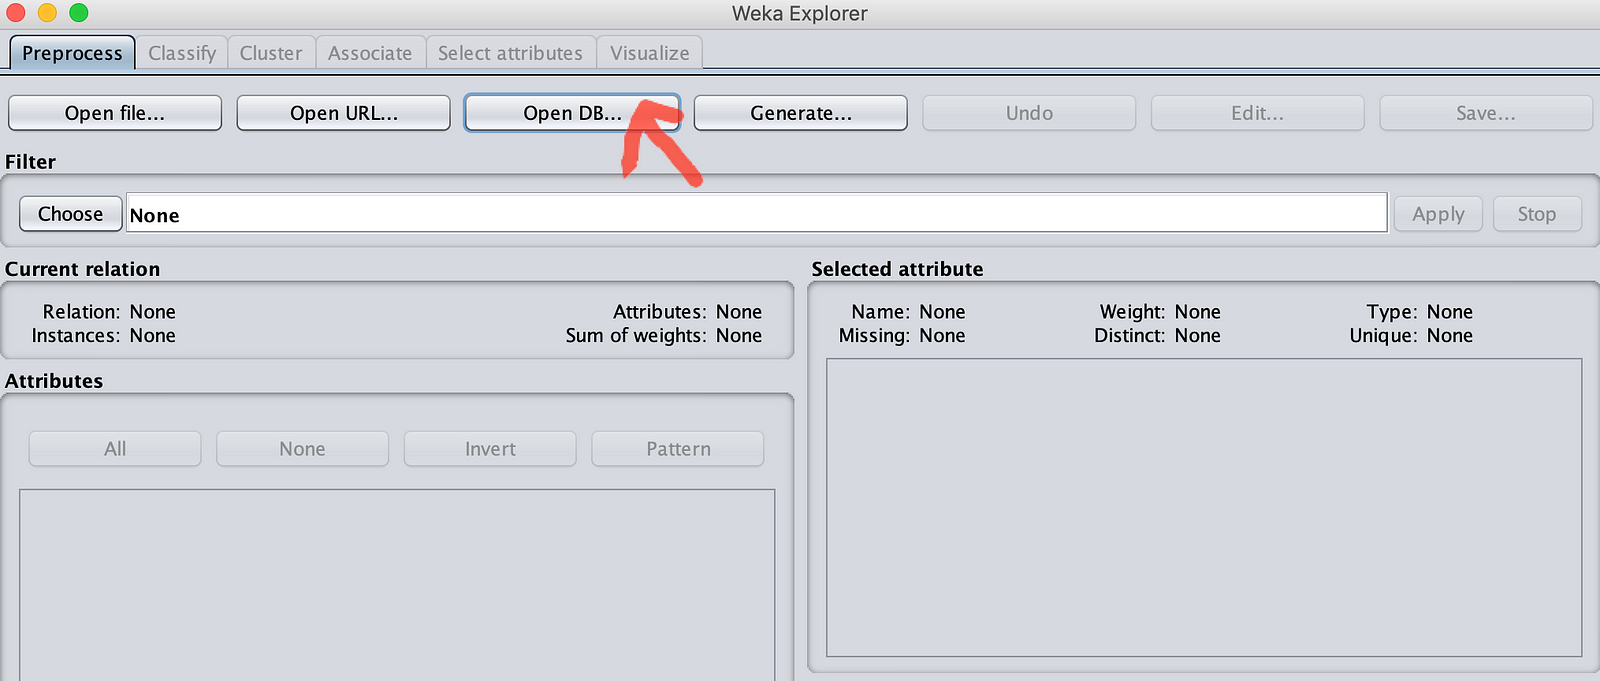Open a database with Open DB...
The width and height of the screenshot is (1600, 681).
(x=571, y=113)
